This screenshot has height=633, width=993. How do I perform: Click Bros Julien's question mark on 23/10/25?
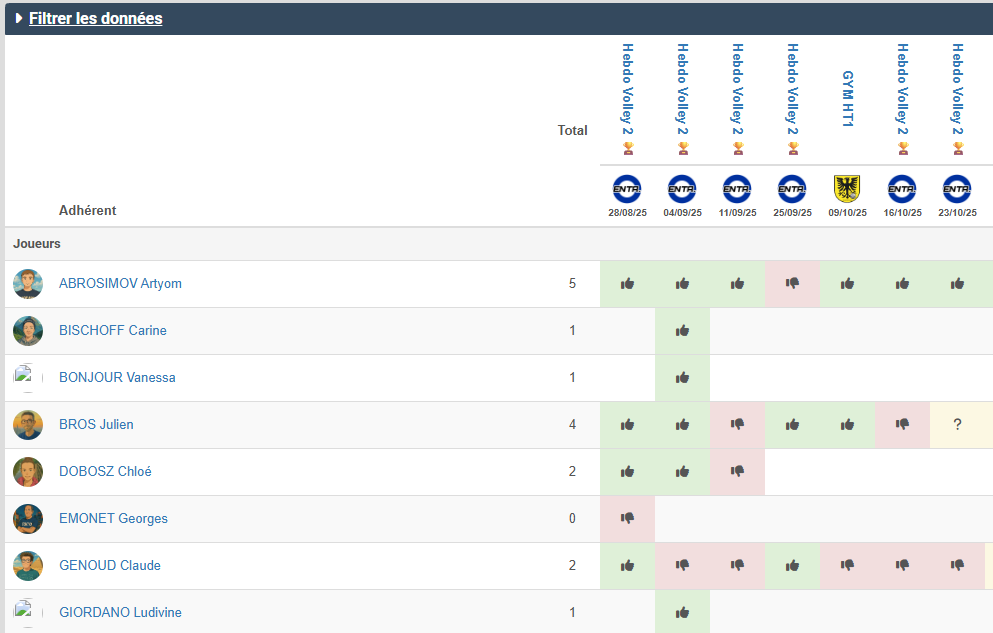pyautogui.click(x=957, y=425)
